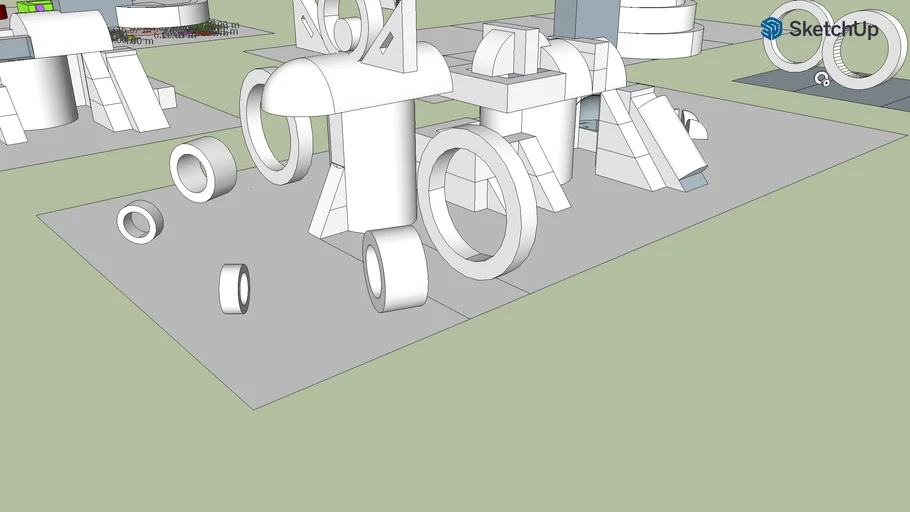Pick the small upright cylinder near front platform edge
910x512 pixels.
[x=234, y=289]
